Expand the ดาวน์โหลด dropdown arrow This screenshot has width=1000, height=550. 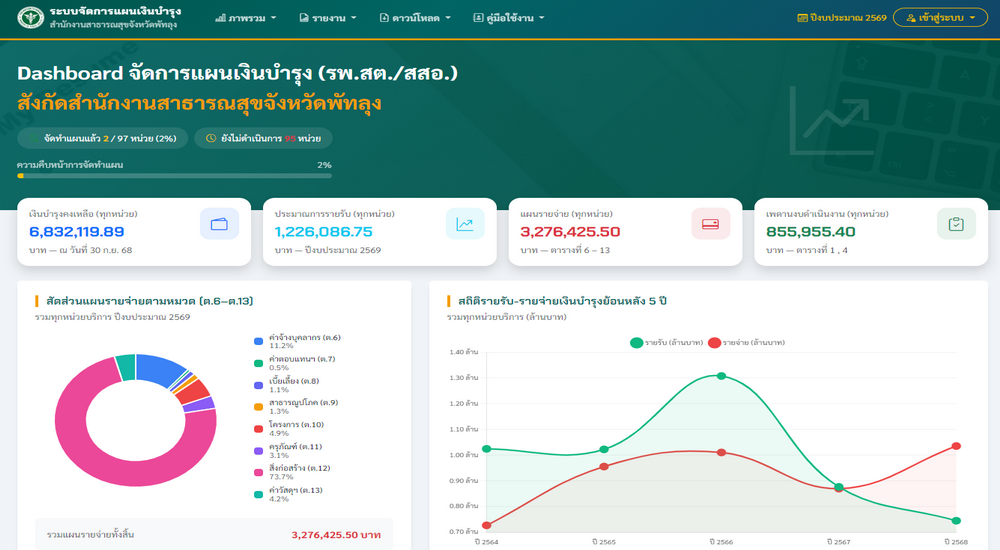(448, 18)
